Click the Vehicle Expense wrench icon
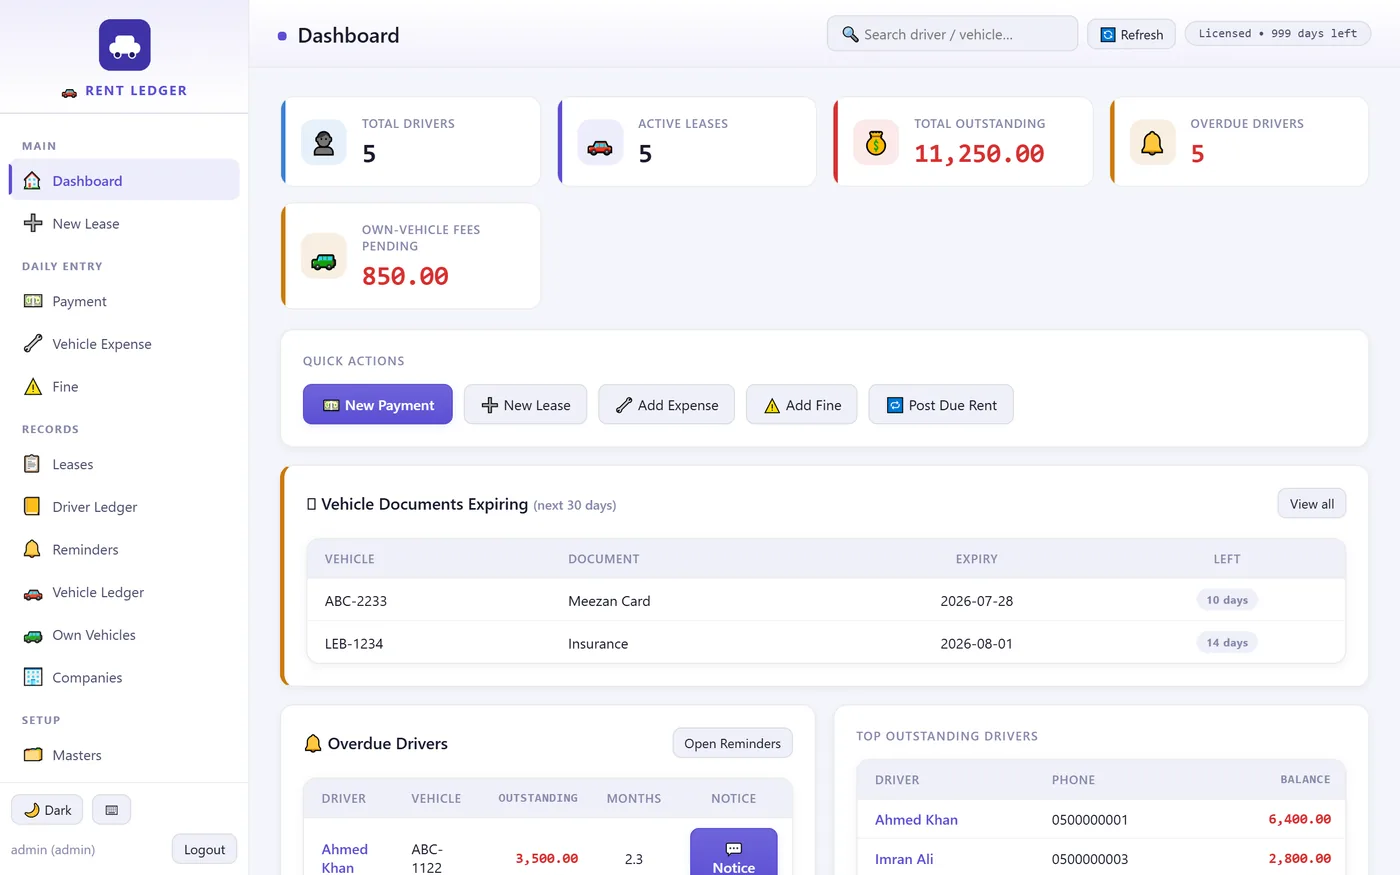The image size is (1400, 875). point(33,344)
